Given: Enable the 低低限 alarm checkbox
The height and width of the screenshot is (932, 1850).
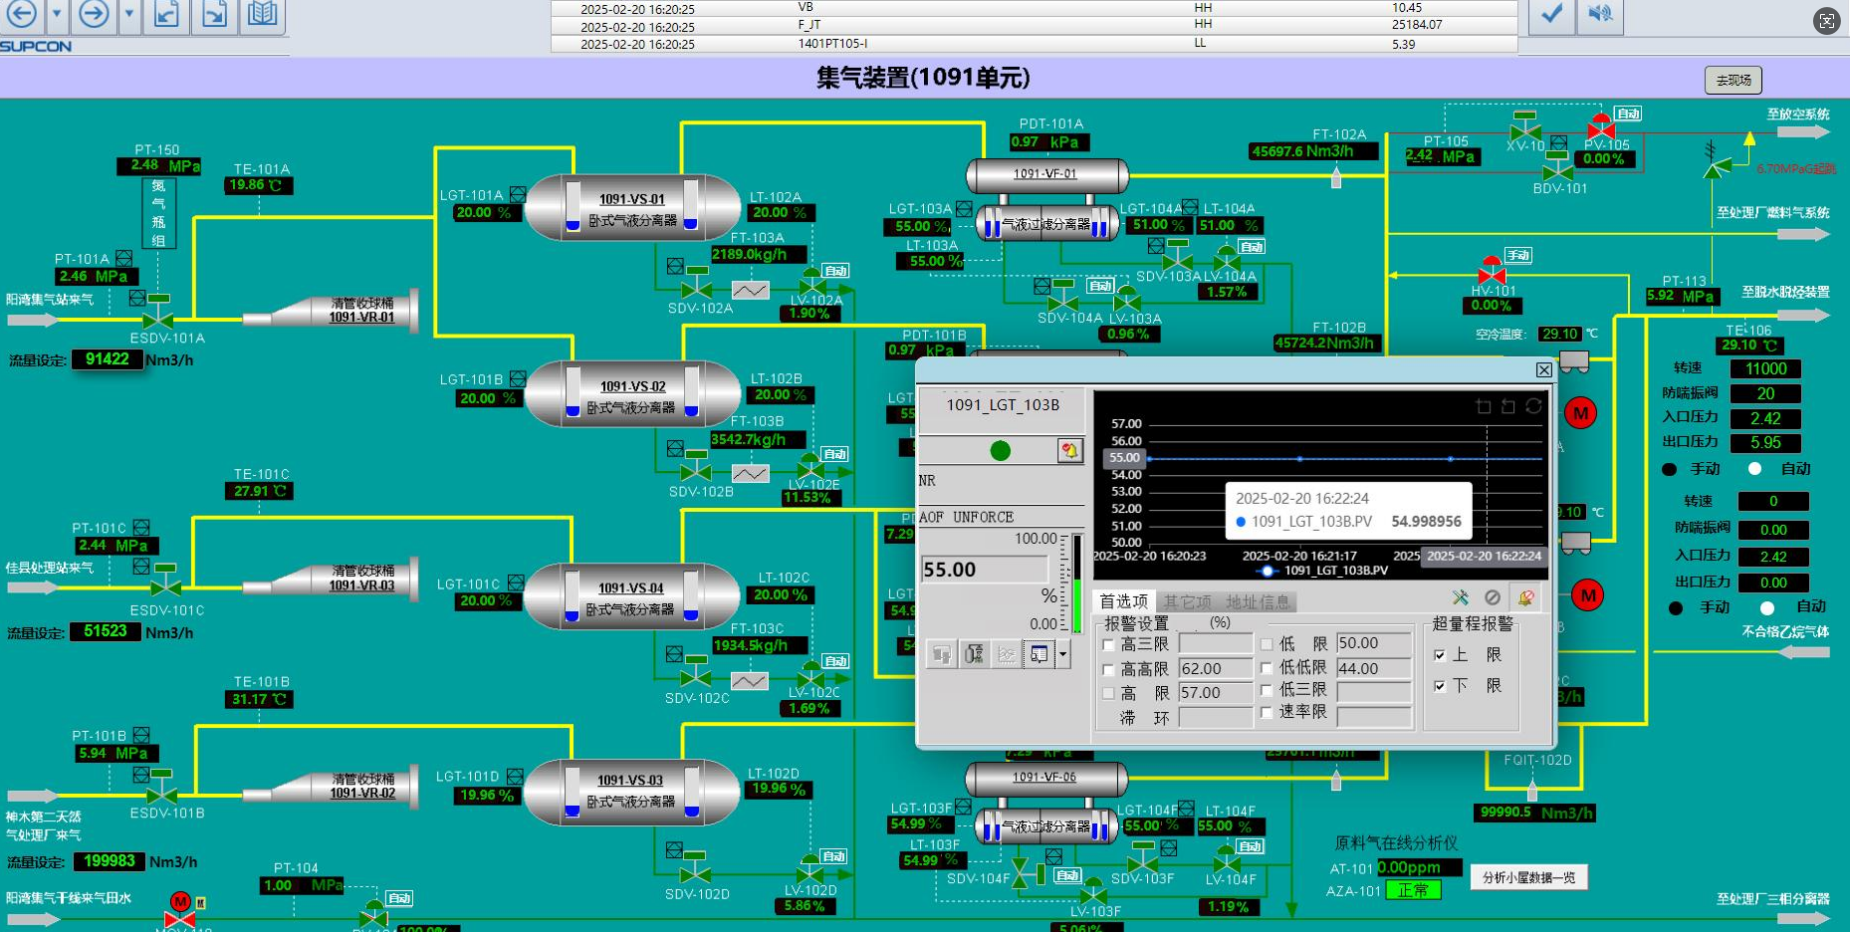Looking at the screenshot, I should click(1266, 668).
